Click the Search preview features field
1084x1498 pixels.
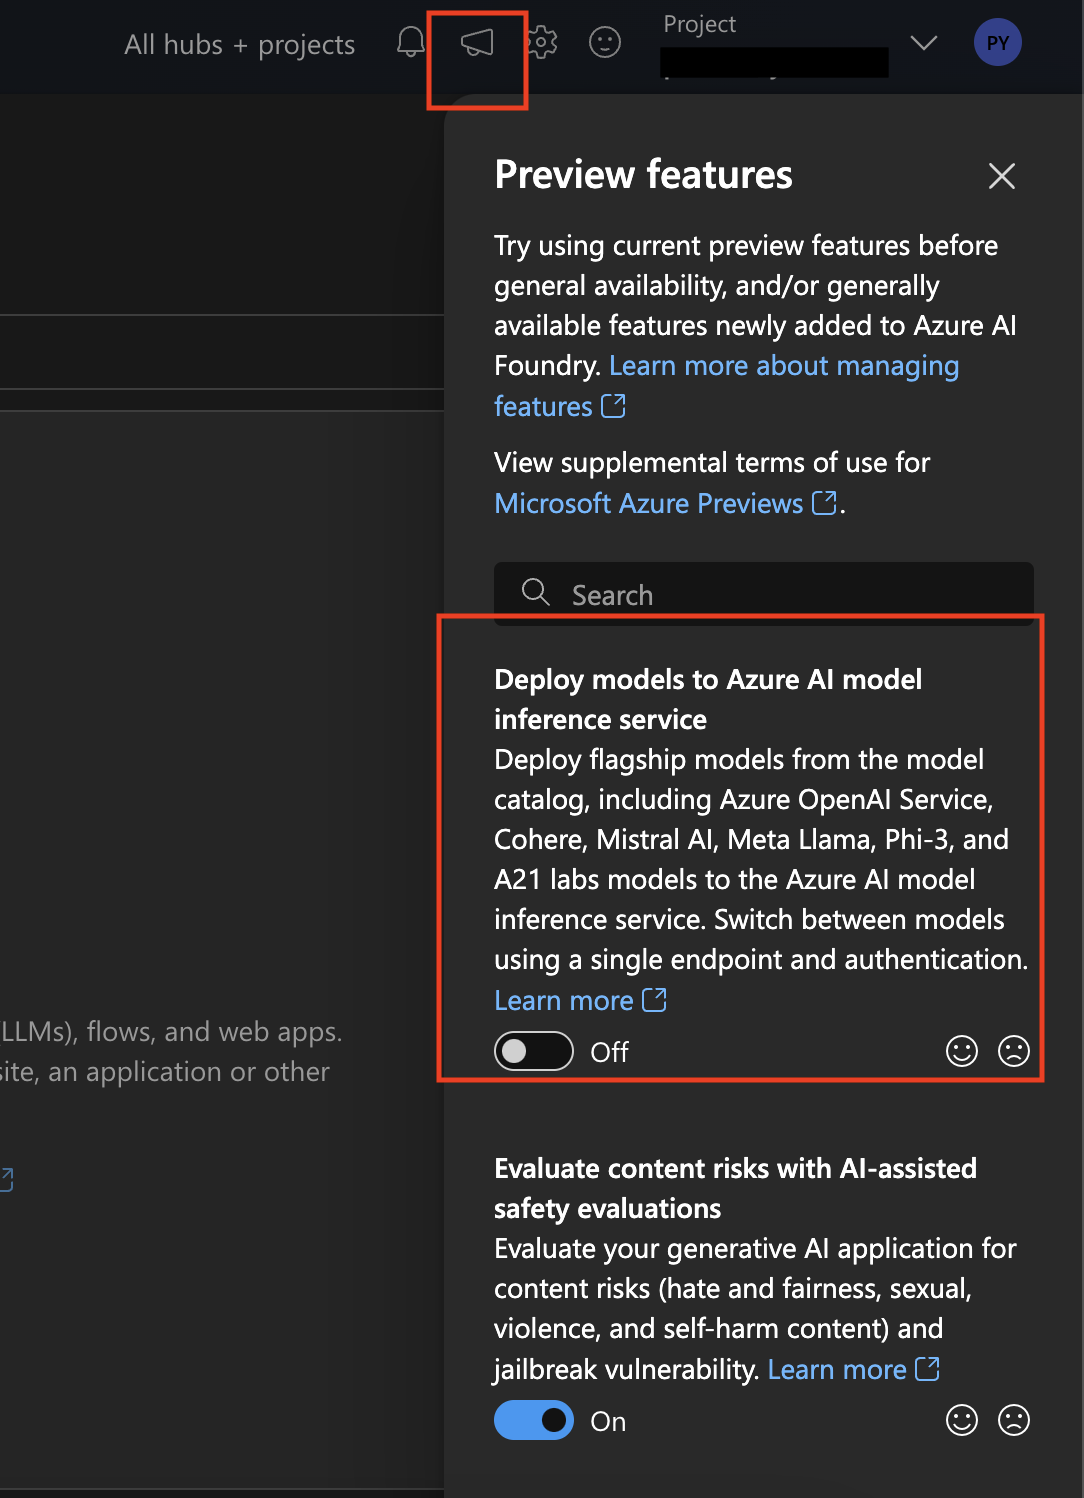point(764,594)
